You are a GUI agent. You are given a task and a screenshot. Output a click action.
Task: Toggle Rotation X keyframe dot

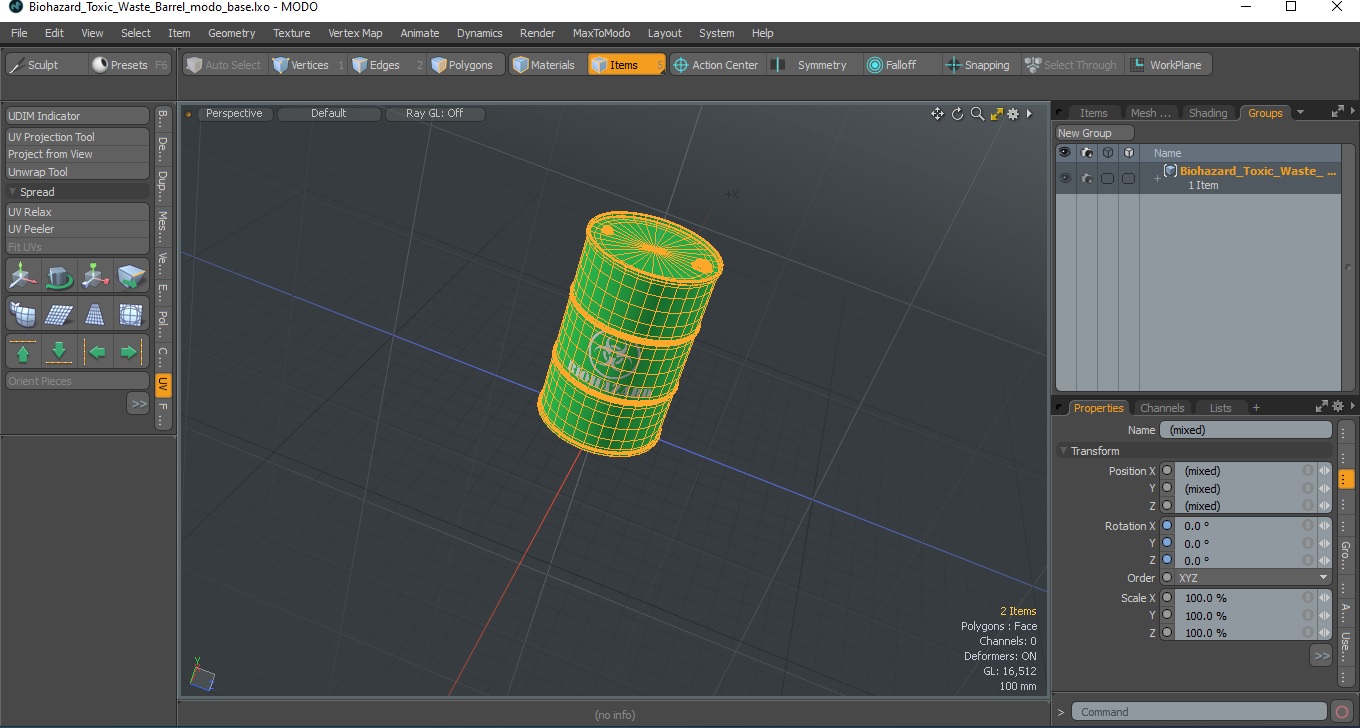pyautogui.click(x=1167, y=526)
